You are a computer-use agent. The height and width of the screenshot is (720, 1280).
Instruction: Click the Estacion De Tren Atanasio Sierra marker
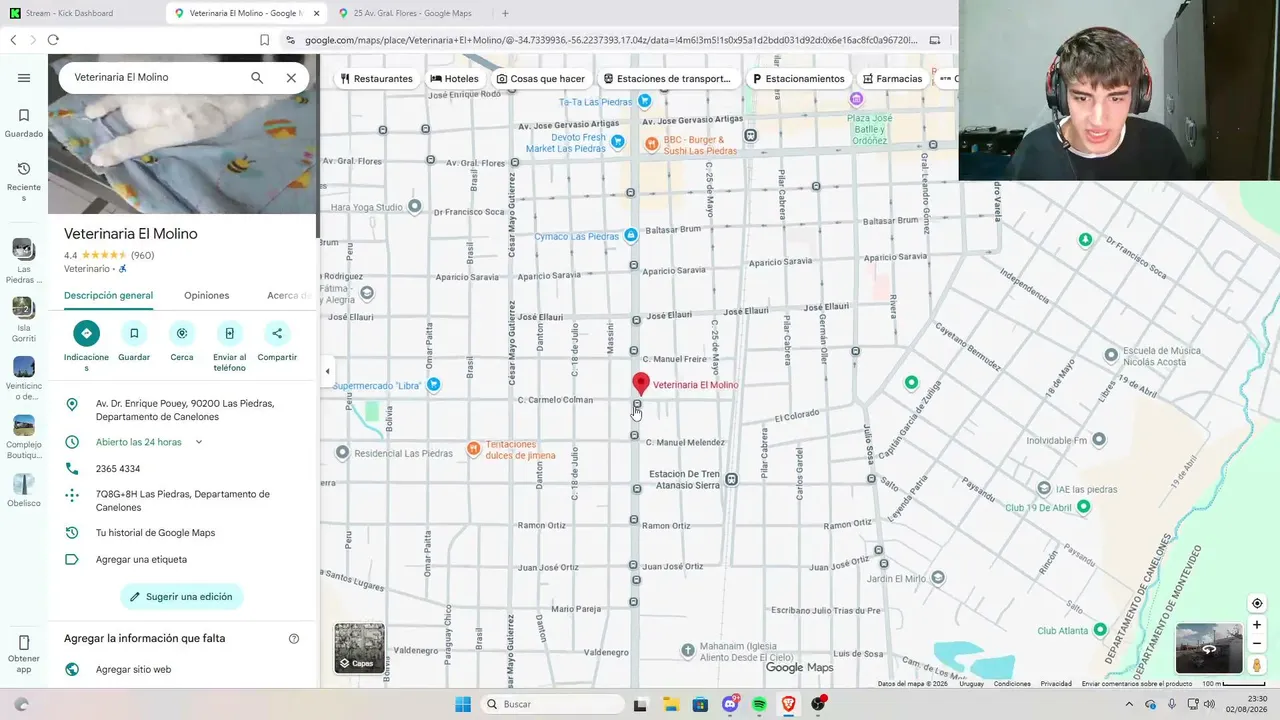[732, 480]
